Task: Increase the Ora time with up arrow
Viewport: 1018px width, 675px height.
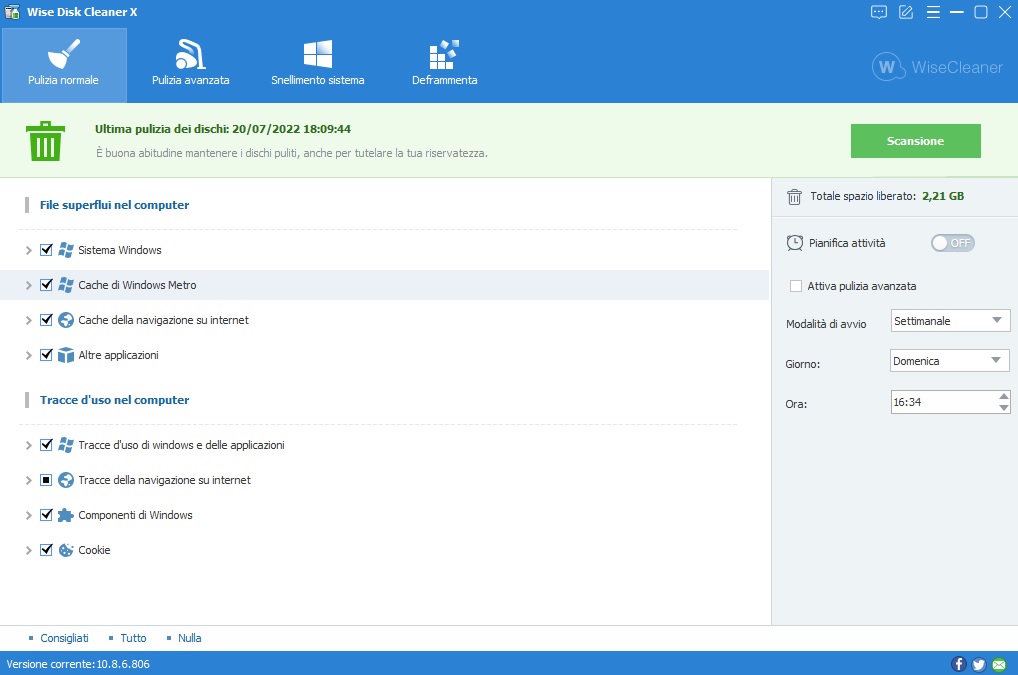Action: tap(1004, 396)
